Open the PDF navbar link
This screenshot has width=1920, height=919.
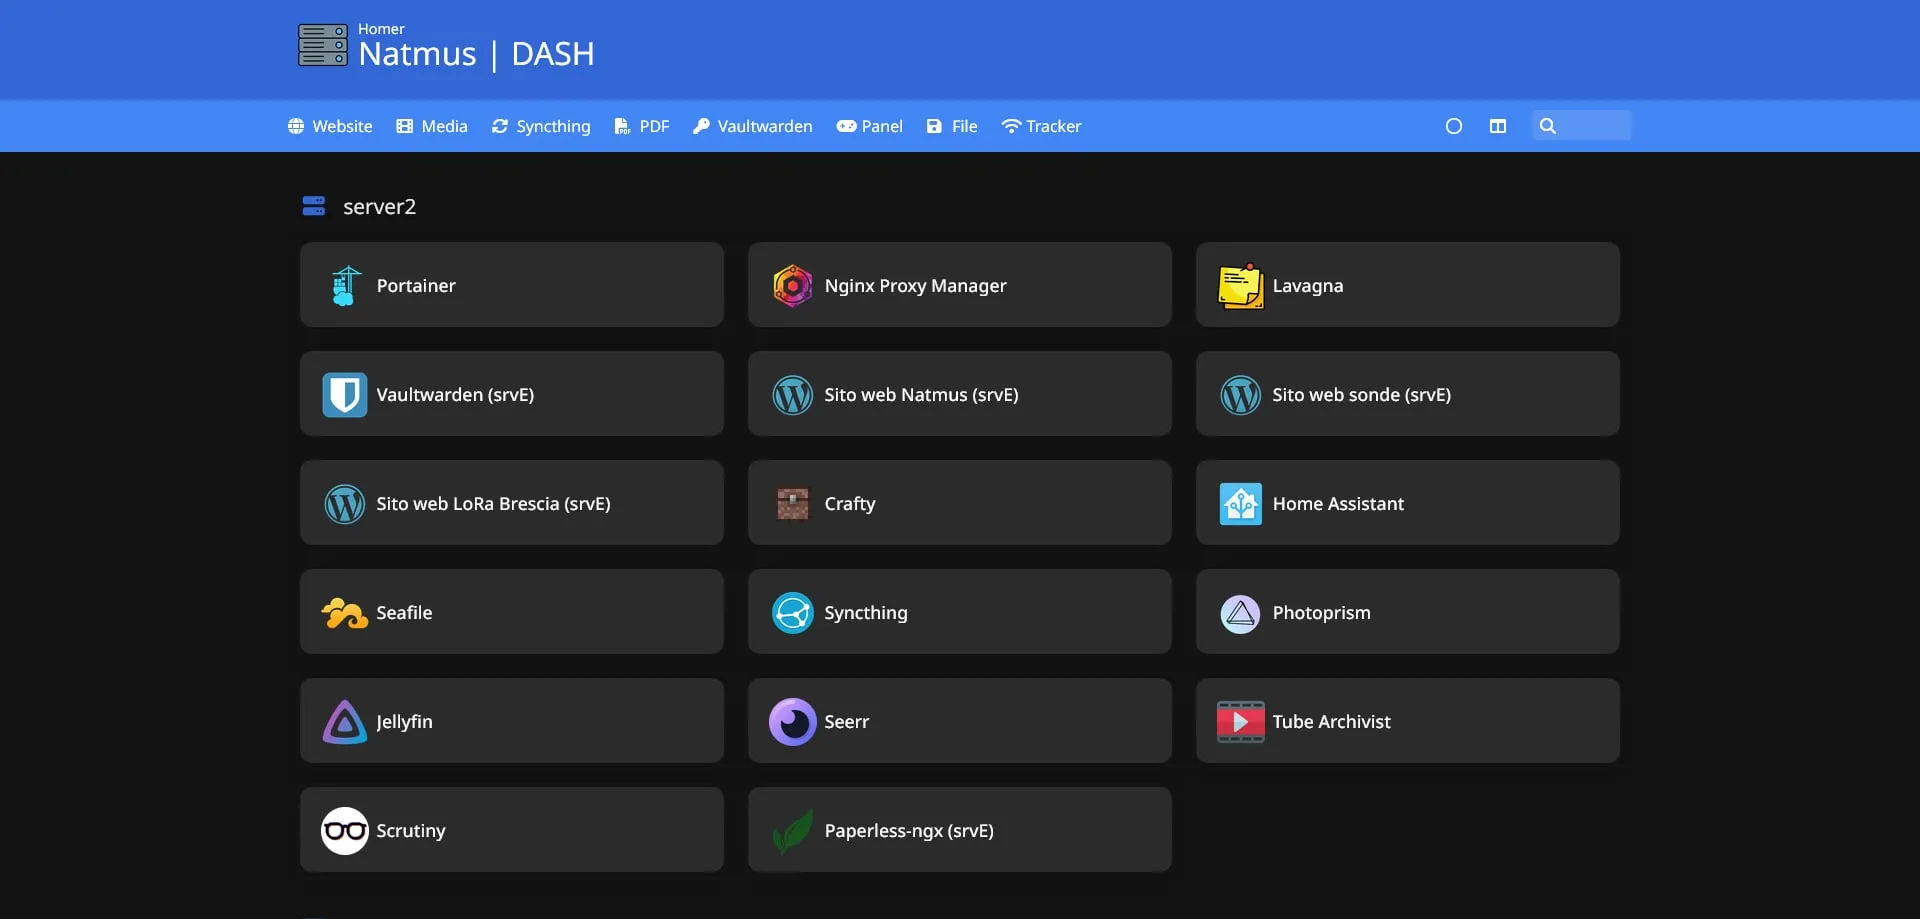click(x=642, y=126)
